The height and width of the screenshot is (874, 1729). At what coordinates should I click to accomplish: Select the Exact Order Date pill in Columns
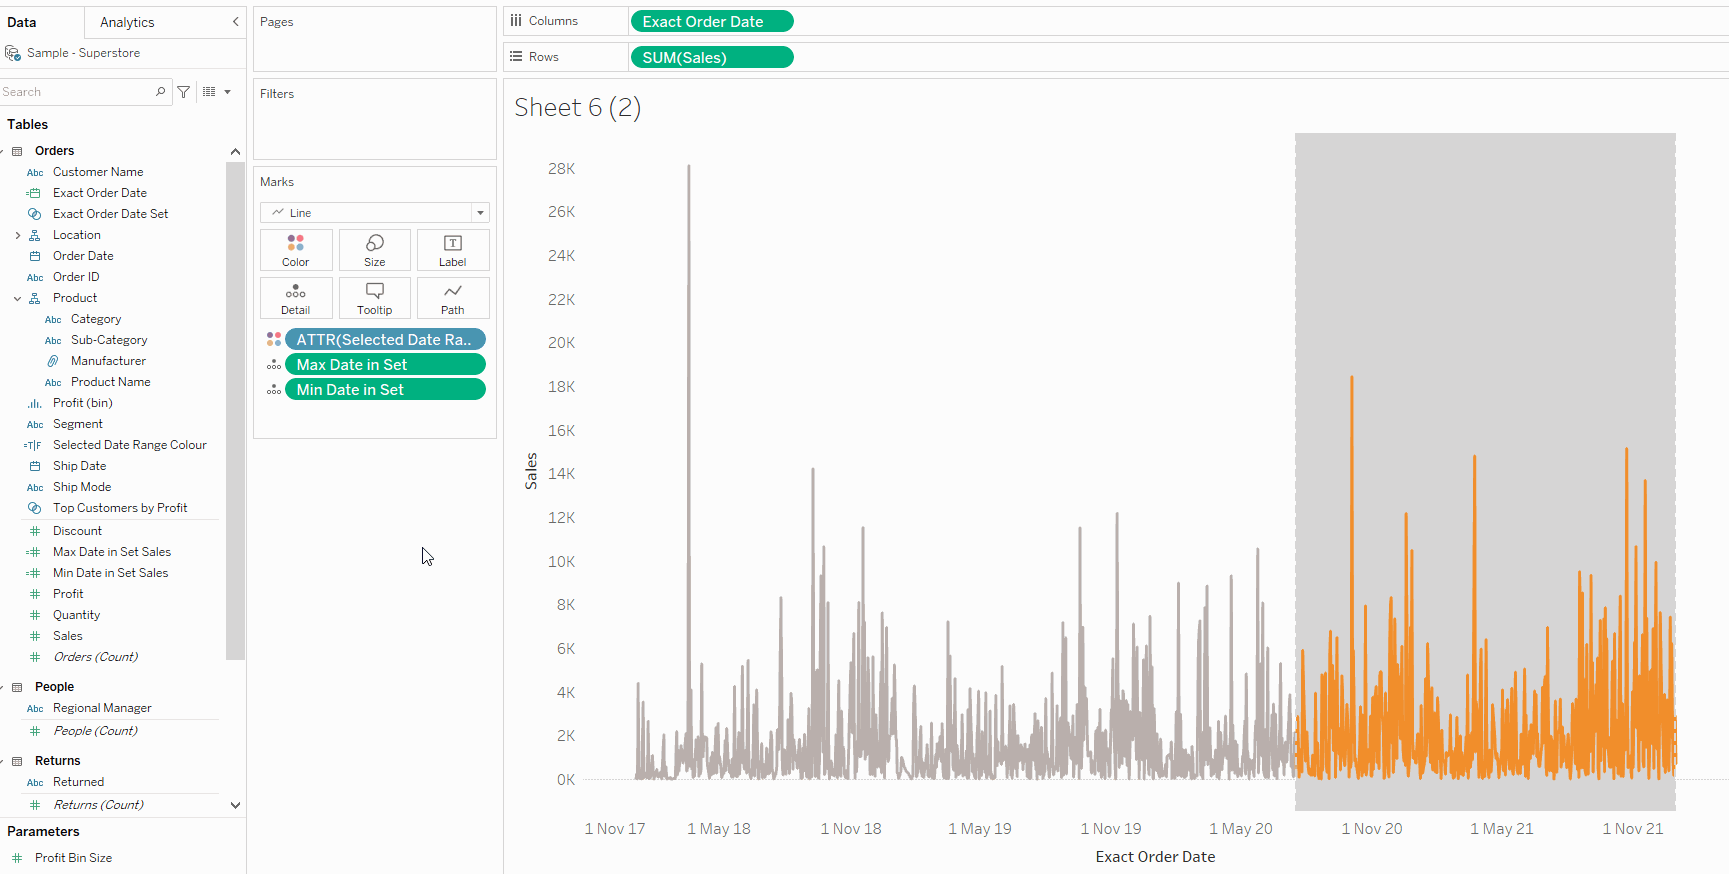712,21
